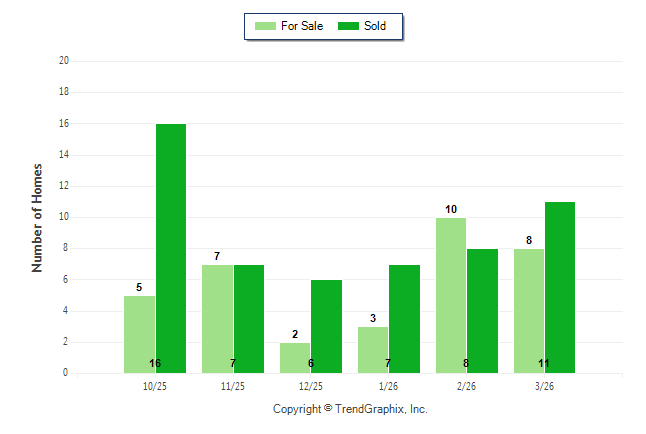Click the Copyright TrendGraphix, Inc. text
Viewport: 646px width, 434px height.
[x=350, y=409]
